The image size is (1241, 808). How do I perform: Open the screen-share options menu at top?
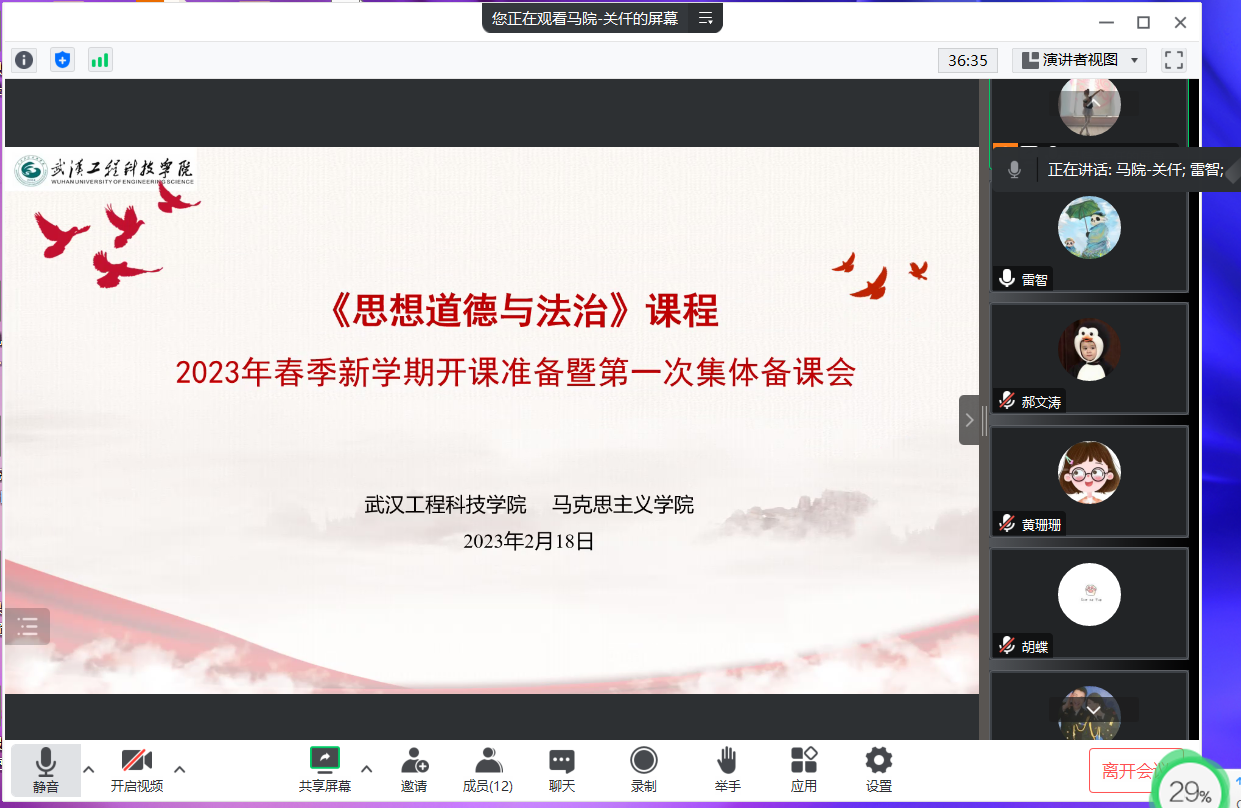tap(705, 18)
